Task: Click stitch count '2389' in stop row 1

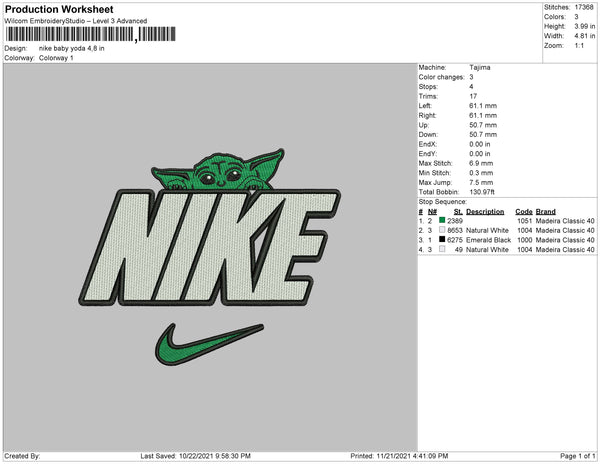Action: tap(455, 221)
